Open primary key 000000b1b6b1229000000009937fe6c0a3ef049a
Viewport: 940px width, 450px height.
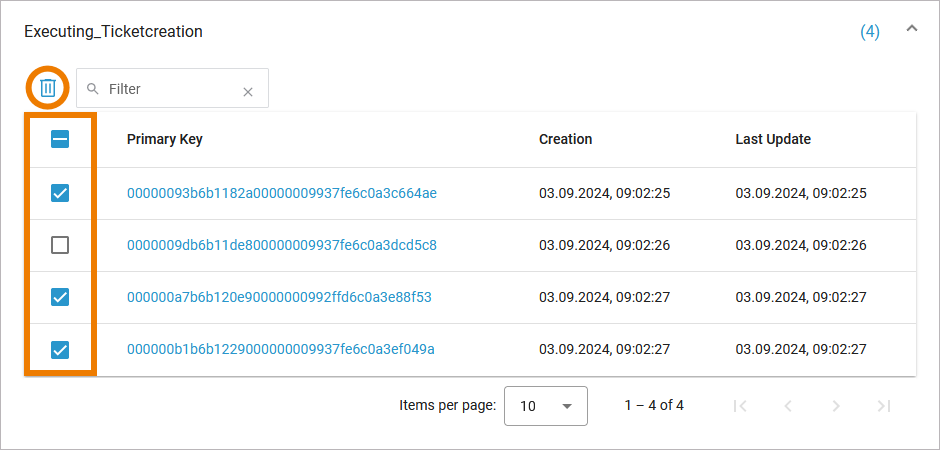pyautogui.click(x=281, y=349)
